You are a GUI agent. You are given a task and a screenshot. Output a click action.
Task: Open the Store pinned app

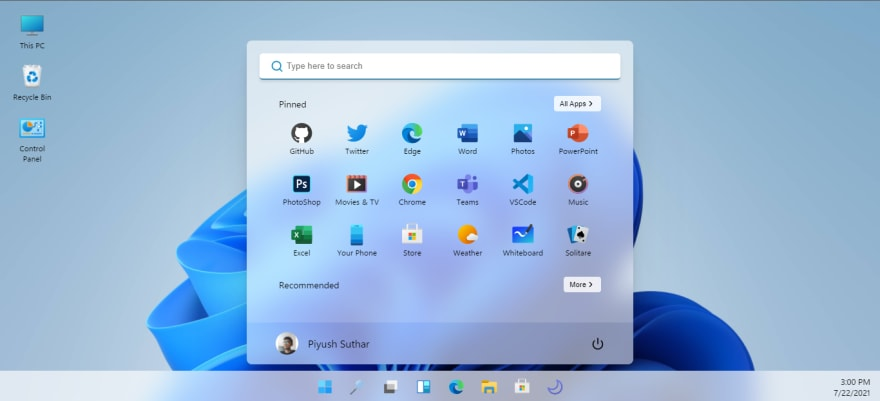click(x=412, y=241)
